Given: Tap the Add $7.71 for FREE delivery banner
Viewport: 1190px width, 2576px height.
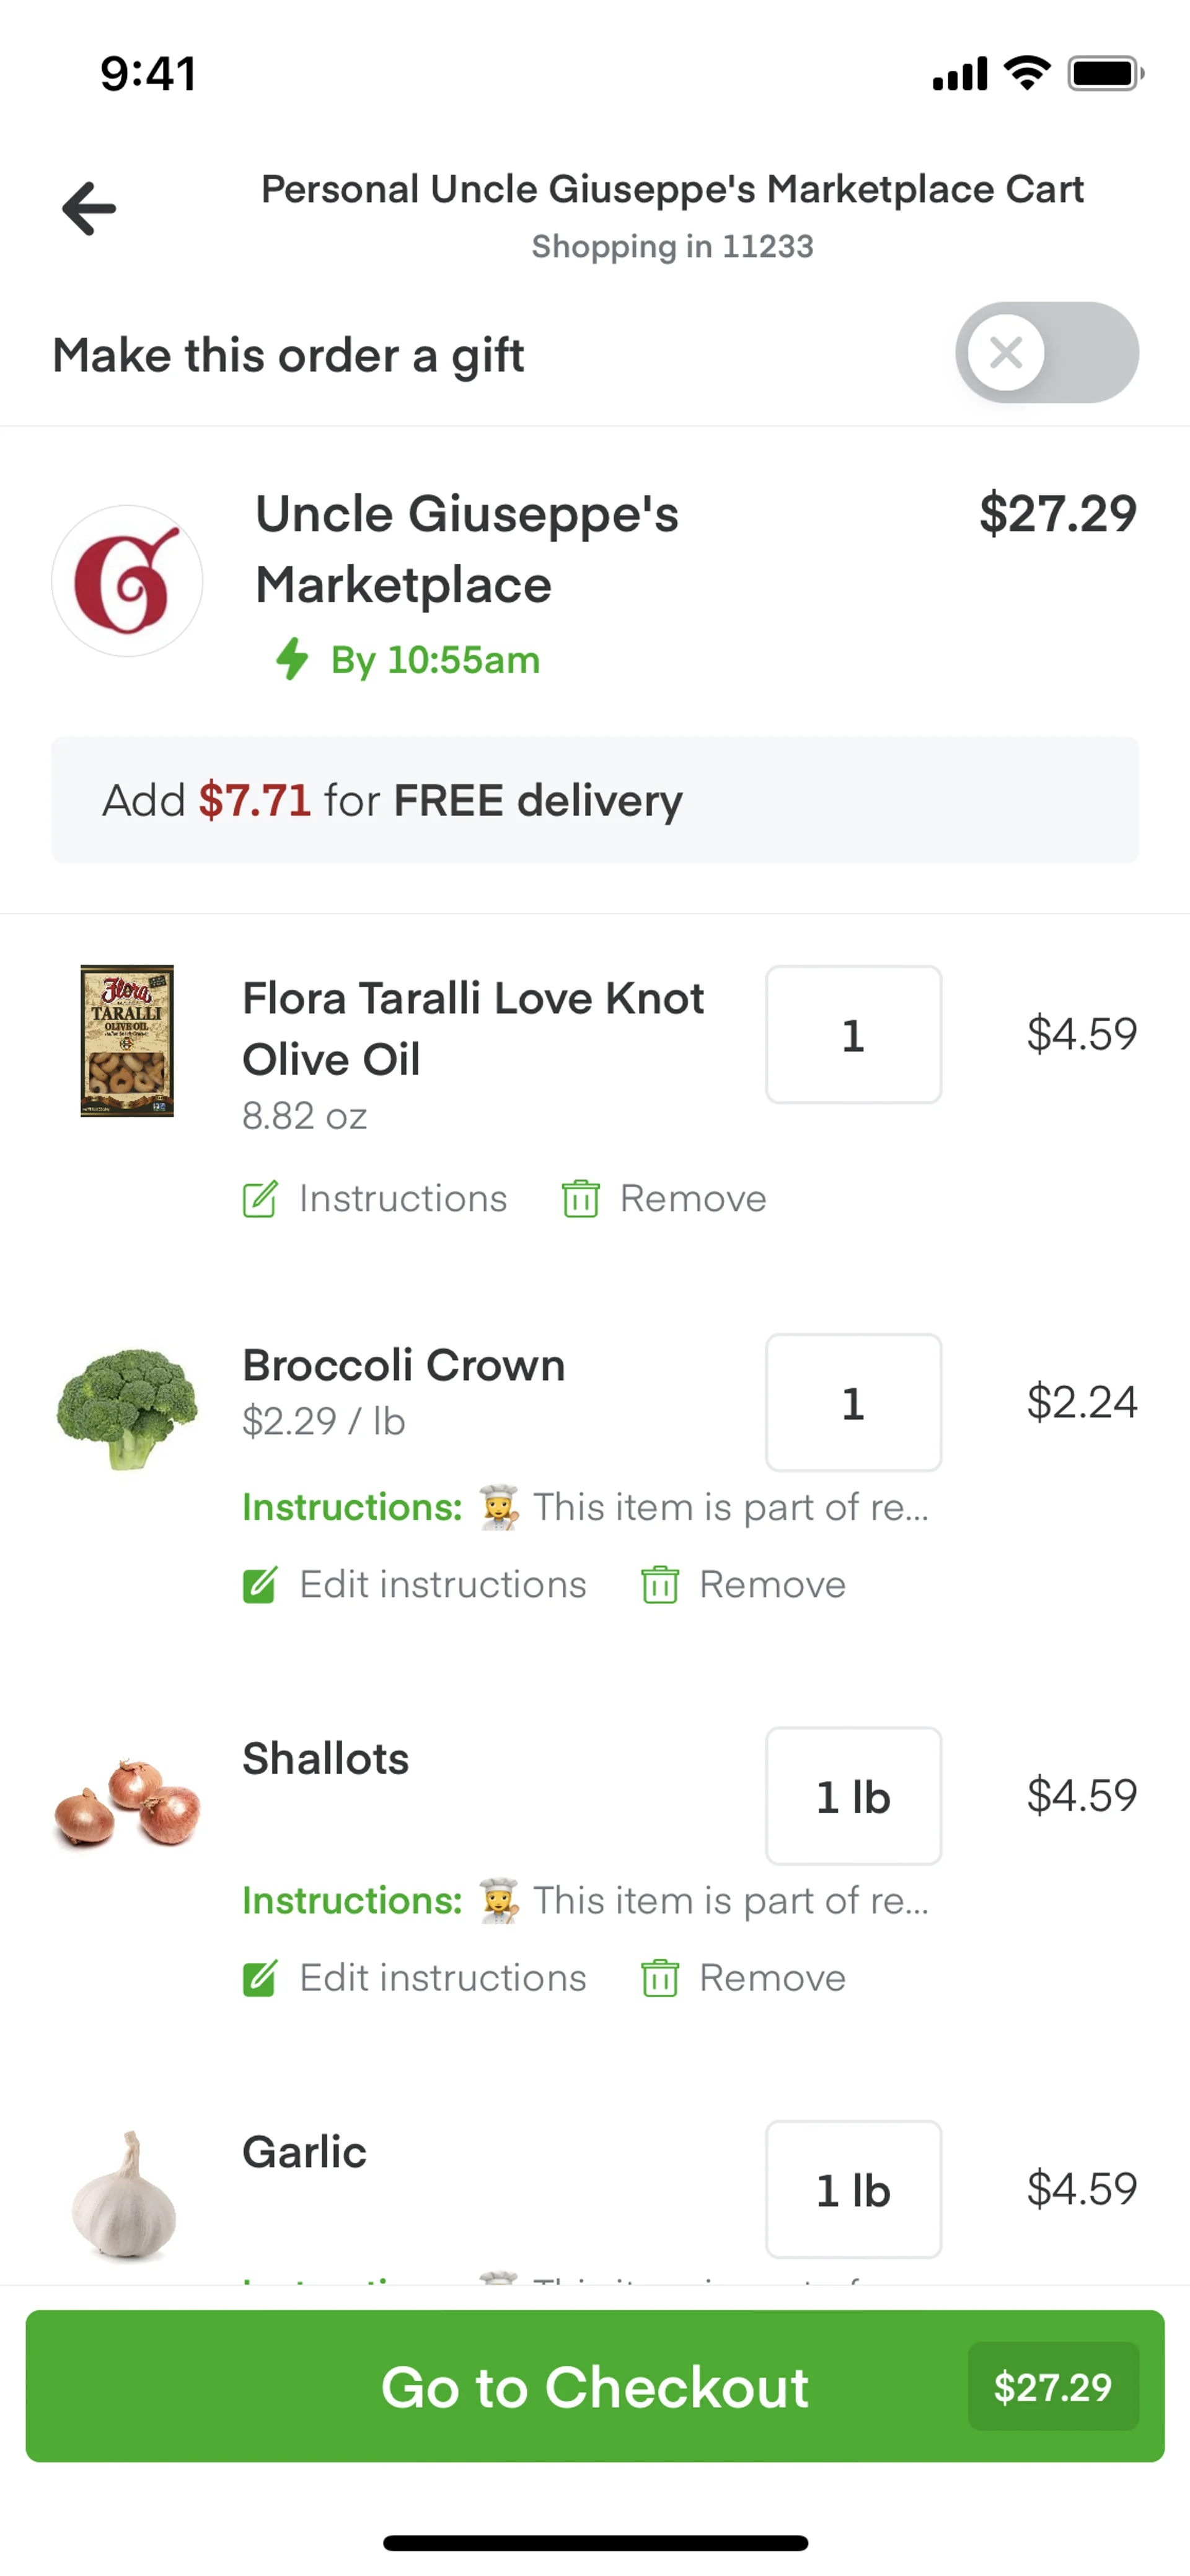Looking at the screenshot, I should [595, 800].
